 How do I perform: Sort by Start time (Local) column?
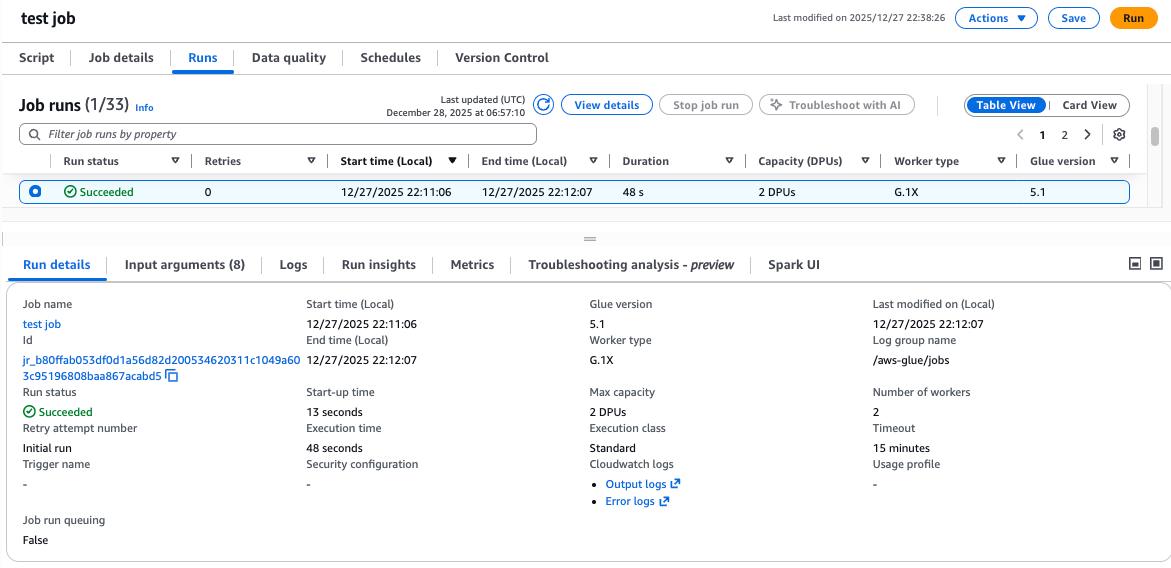[x=451, y=161]
